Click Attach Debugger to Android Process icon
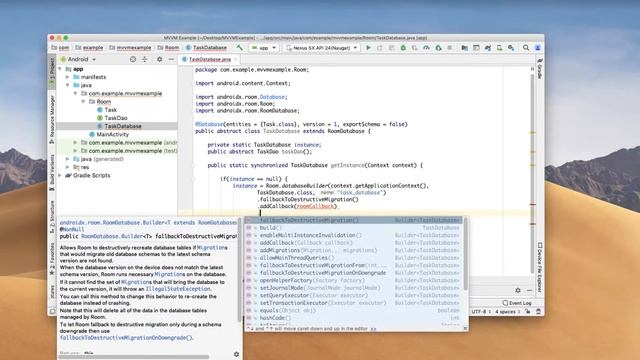Screen dimensions: 640x360 click(438, 48)
